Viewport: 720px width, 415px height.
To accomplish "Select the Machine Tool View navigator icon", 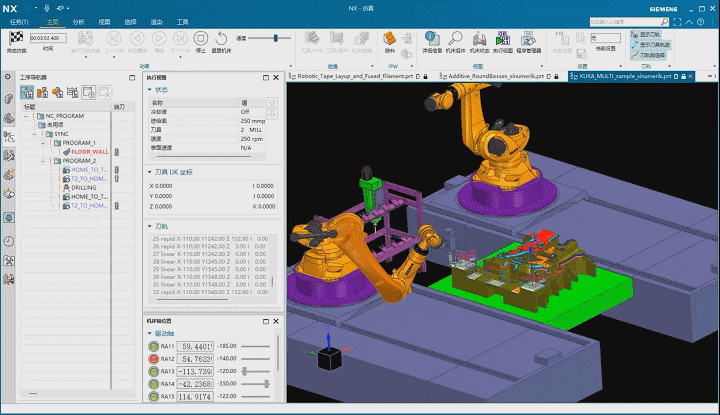I will point(42,92).
